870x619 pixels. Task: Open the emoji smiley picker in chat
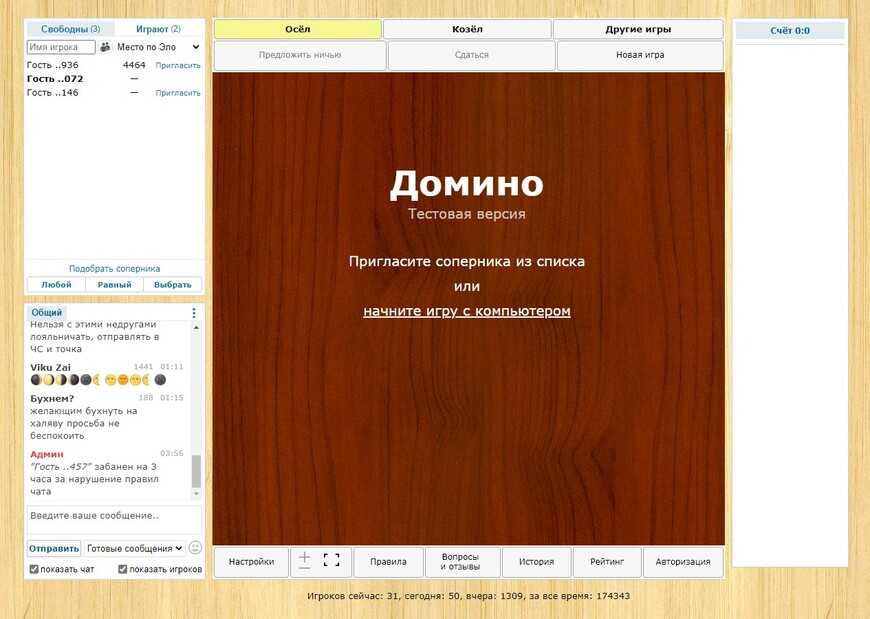(195, 548)
